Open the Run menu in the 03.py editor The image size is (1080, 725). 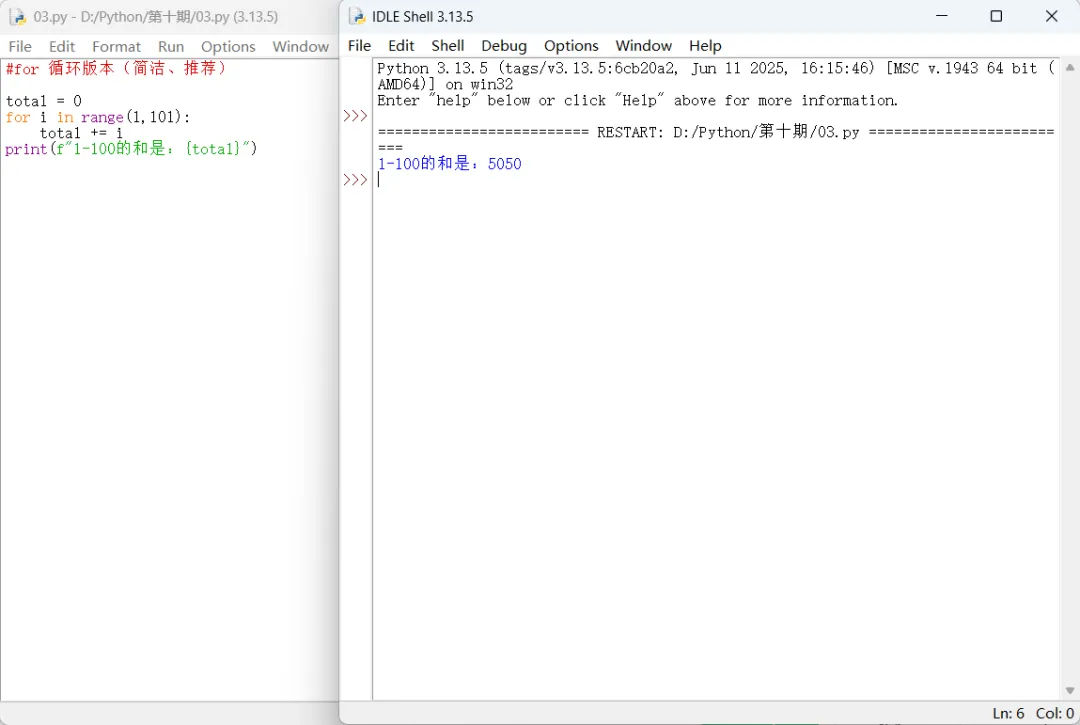pyautogui.click(x=171, y=46)
